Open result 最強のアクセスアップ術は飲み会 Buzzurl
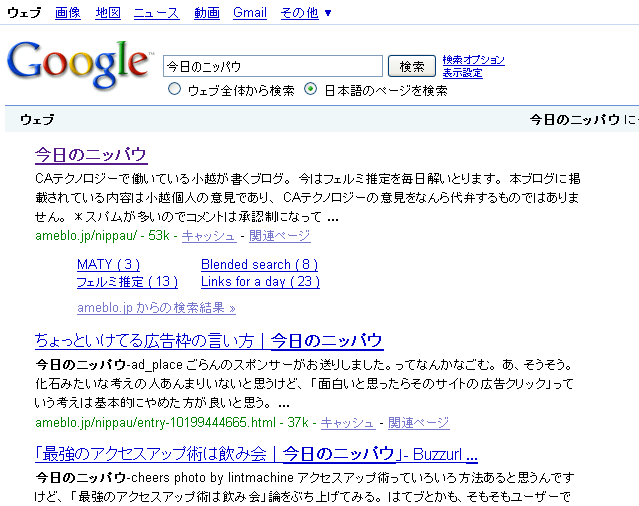639x506 pixels. tap(256, 454)
